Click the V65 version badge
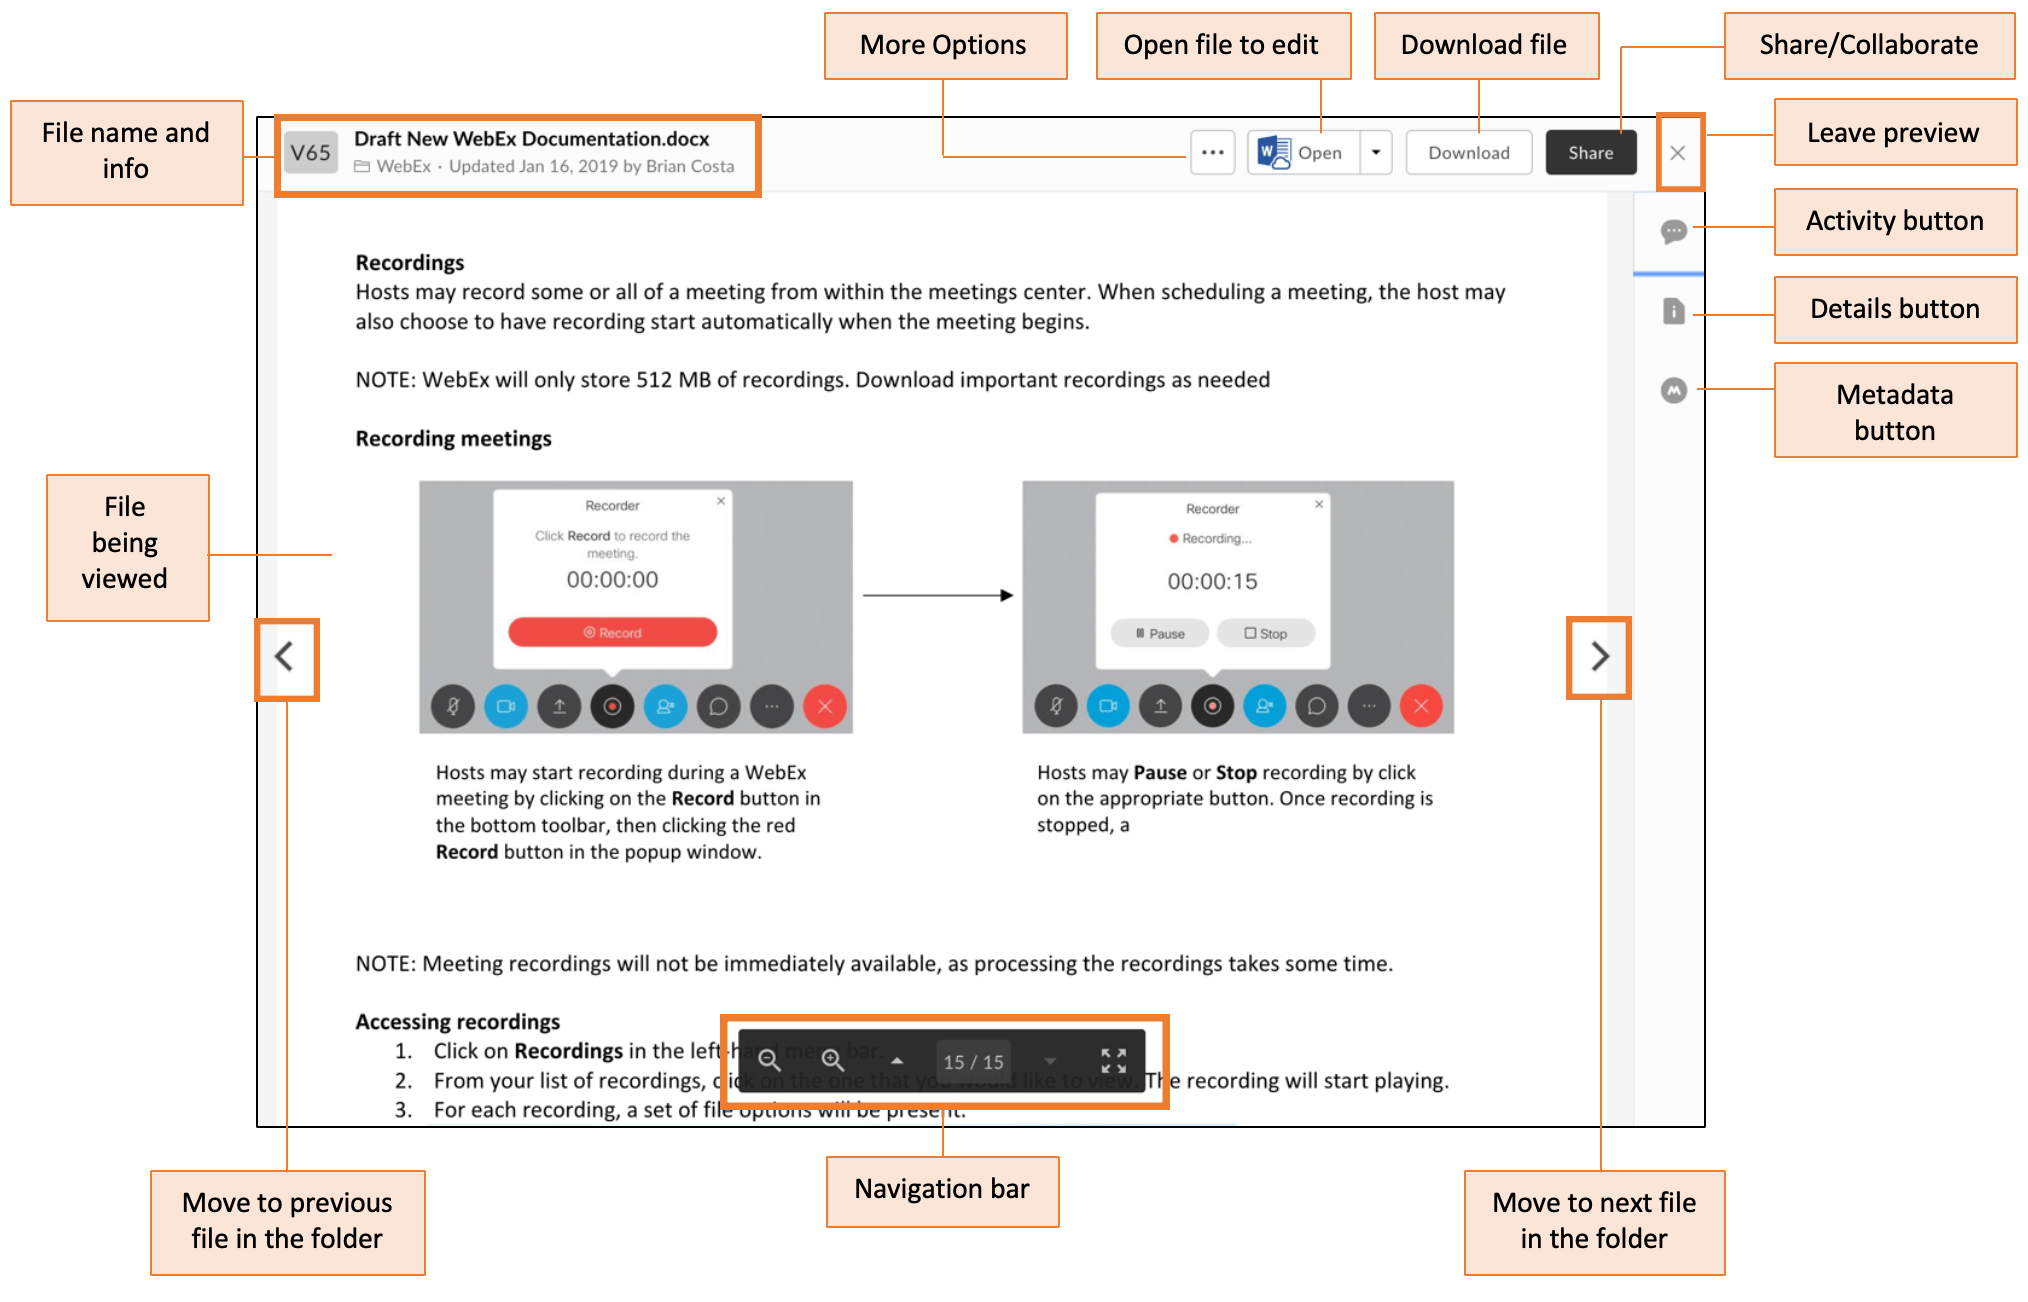 point(310,153)
